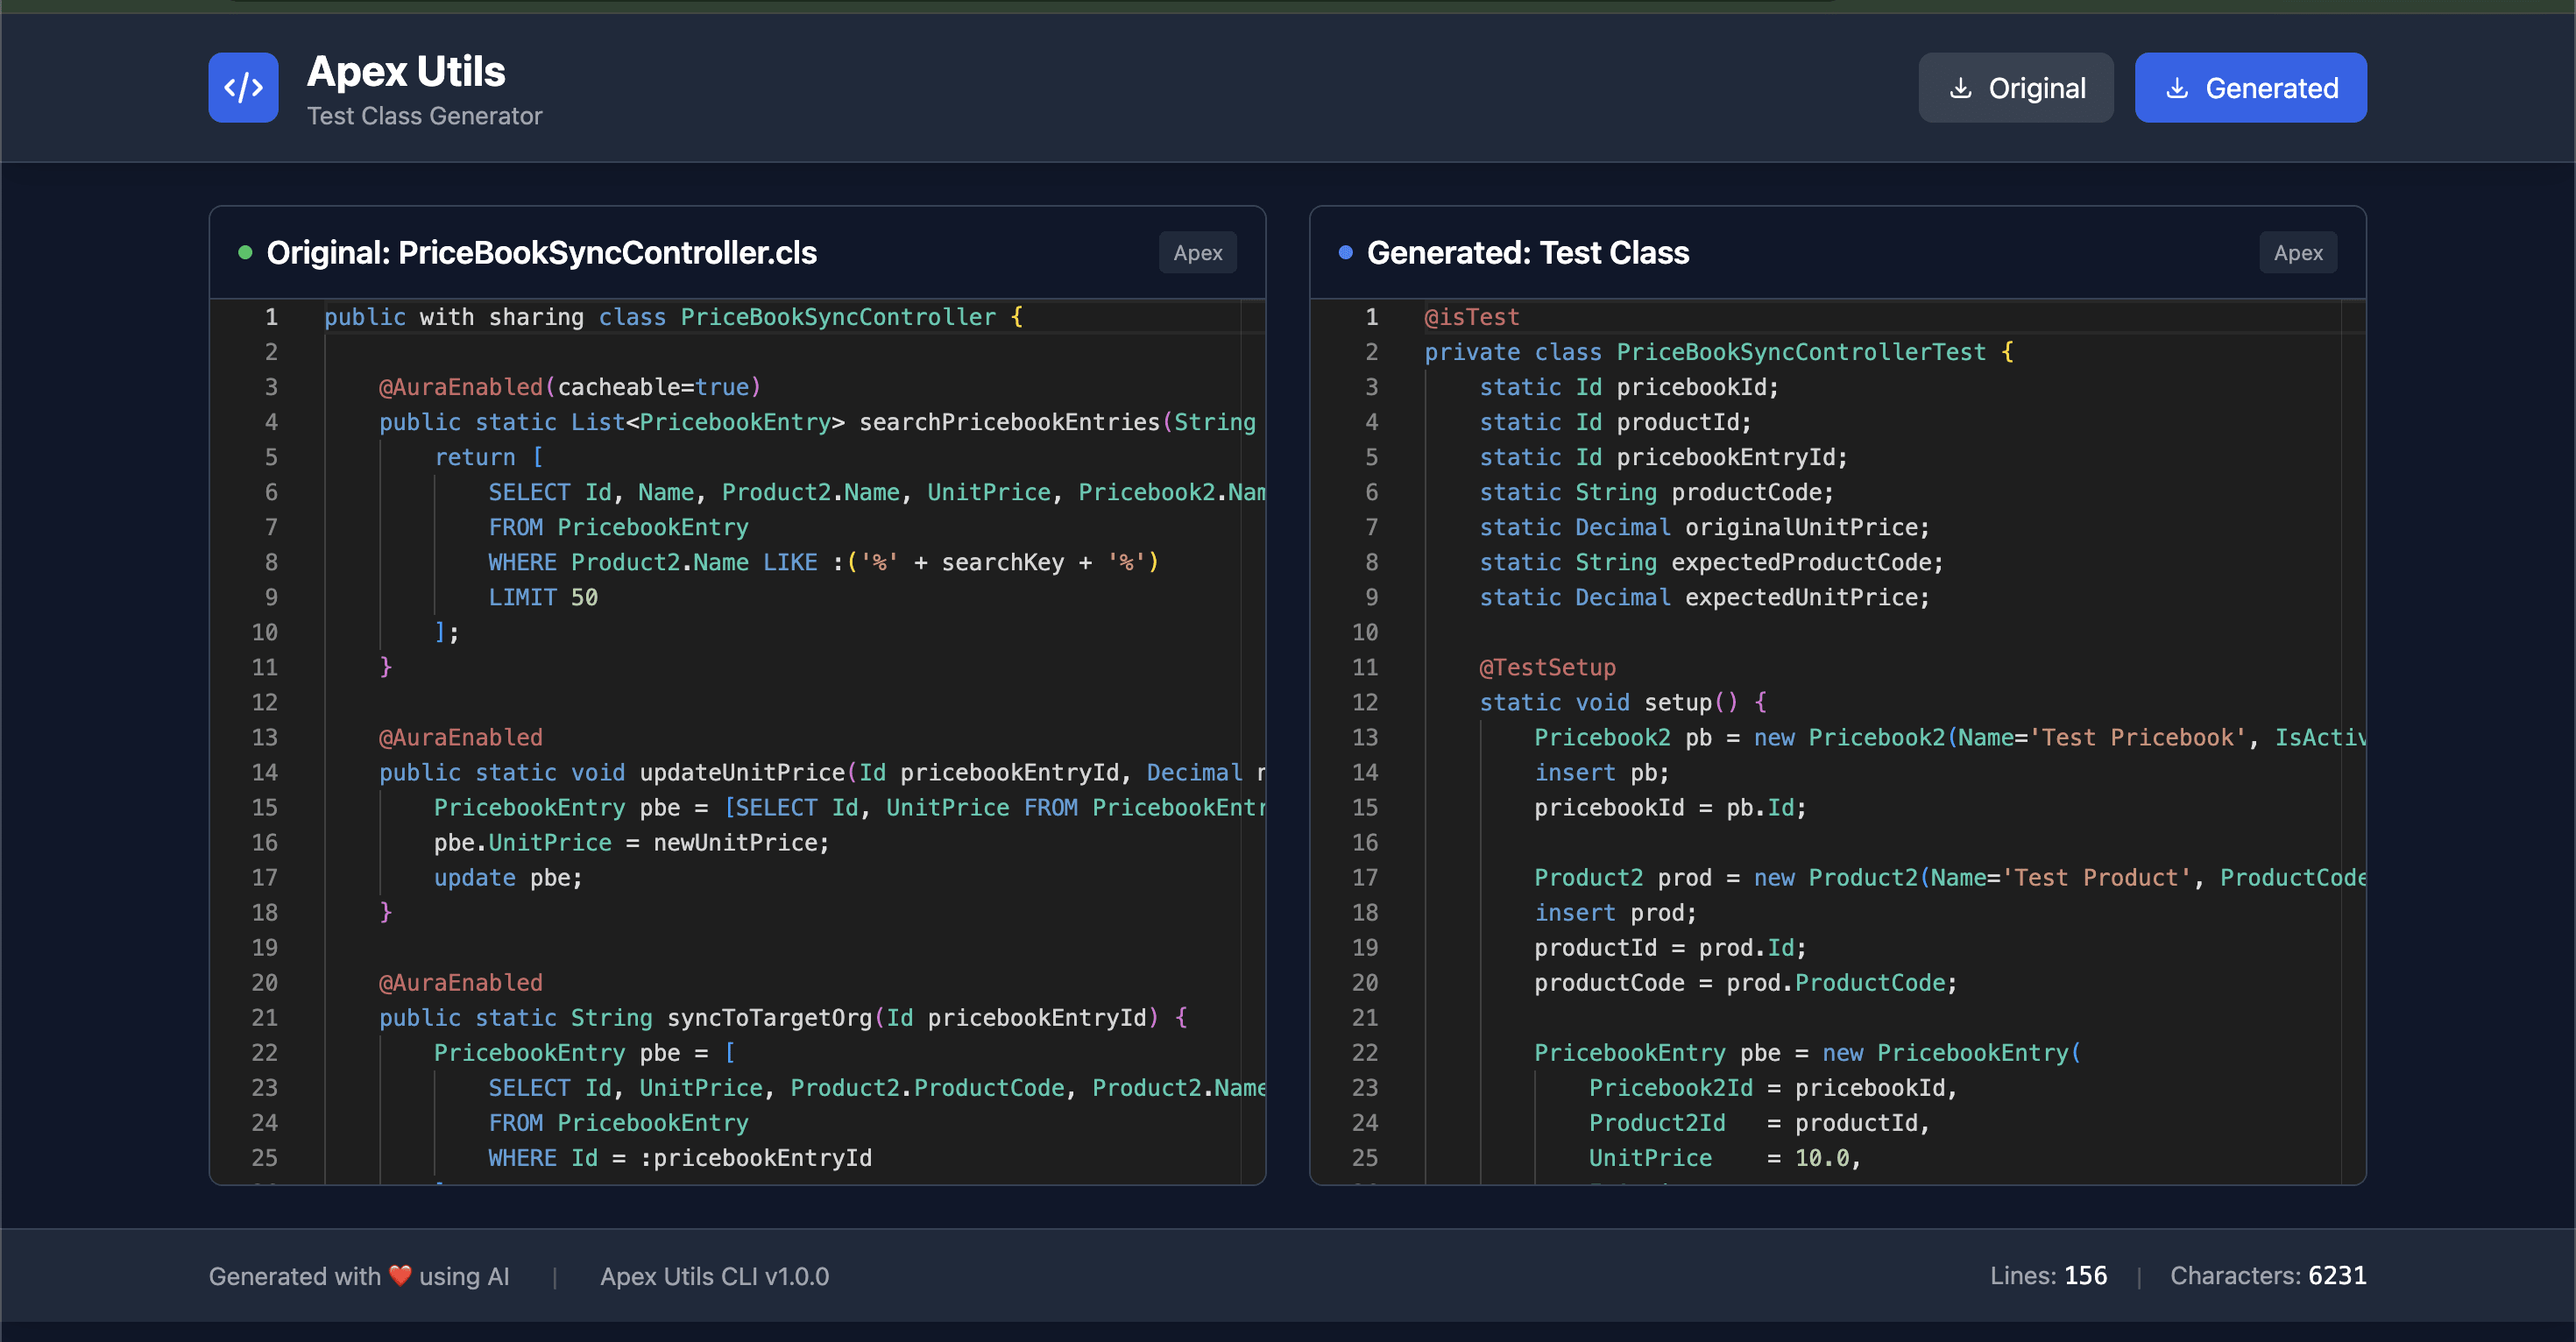Click Apex badge in Generated panel
Screen dimensions: 2576x1342
coord(2297,253)
